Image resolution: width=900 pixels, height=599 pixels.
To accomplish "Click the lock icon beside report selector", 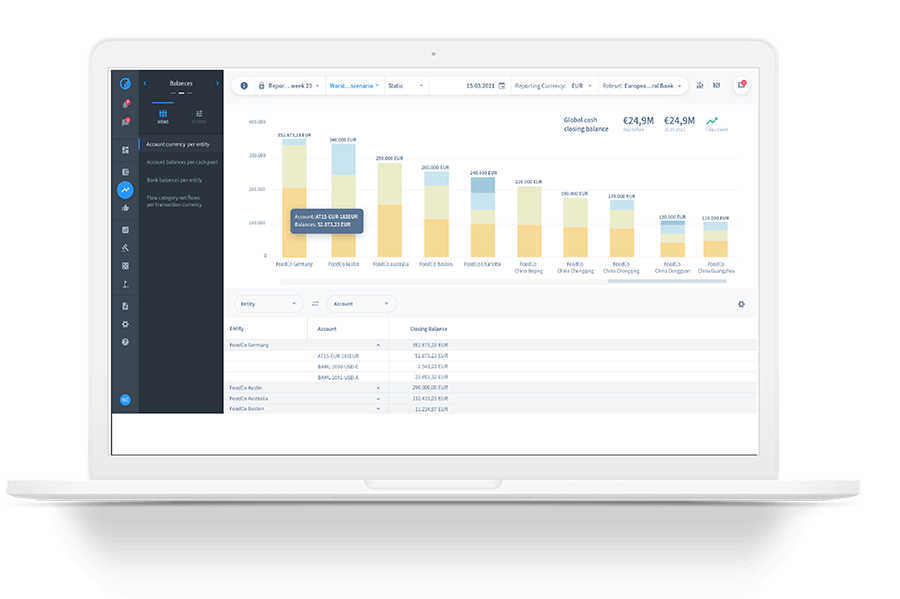I will click(261, 85).
